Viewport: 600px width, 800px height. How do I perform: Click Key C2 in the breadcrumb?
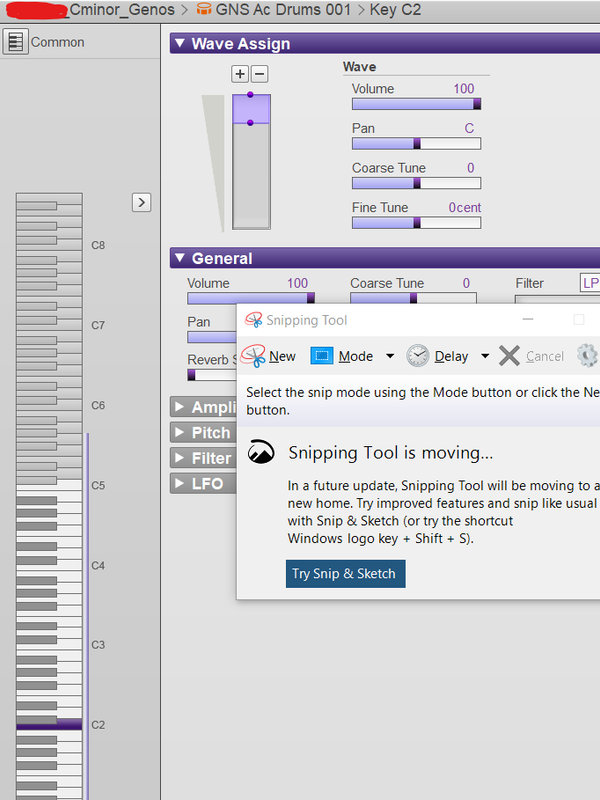395,9
